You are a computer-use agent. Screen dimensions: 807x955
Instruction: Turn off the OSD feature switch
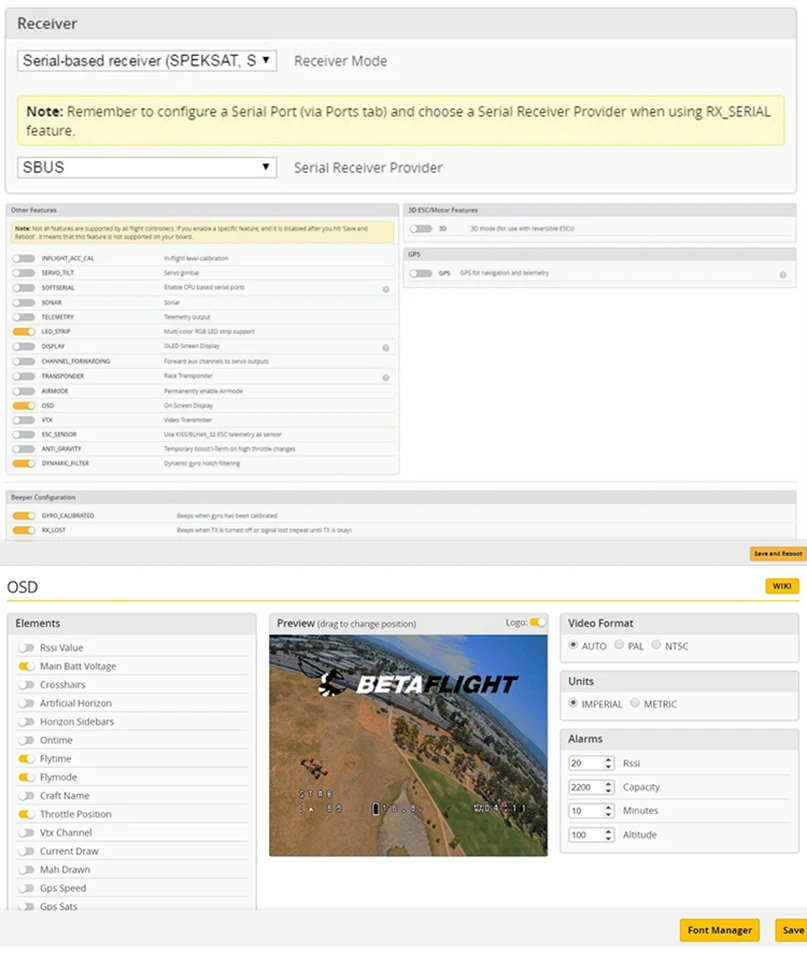click(x=24, y=406)
